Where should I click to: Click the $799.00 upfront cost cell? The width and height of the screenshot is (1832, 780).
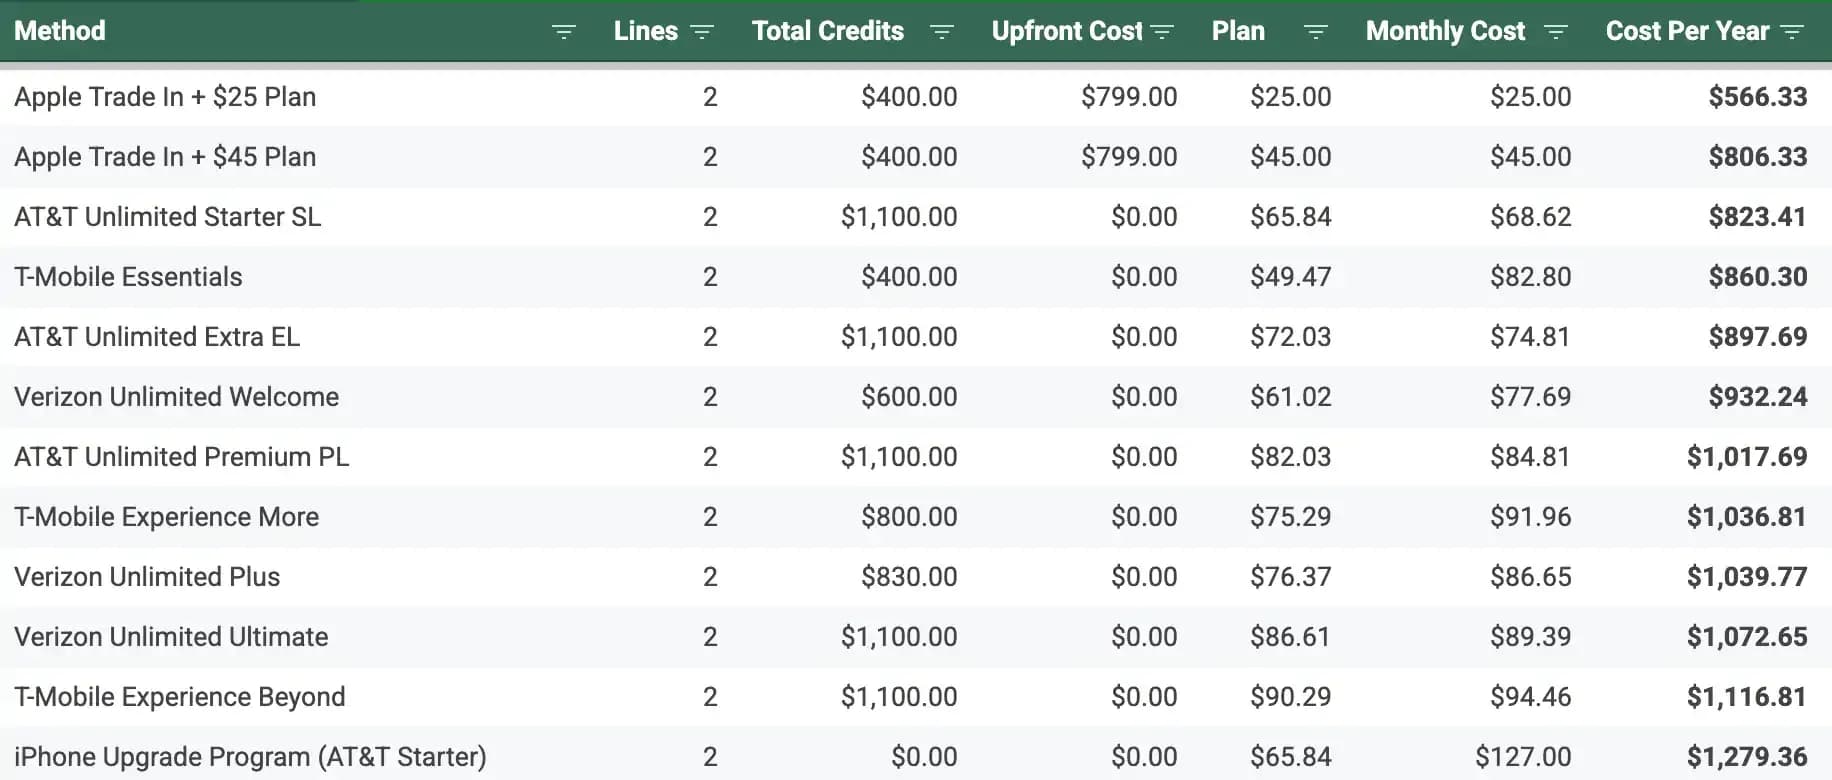click(1127, 97)
